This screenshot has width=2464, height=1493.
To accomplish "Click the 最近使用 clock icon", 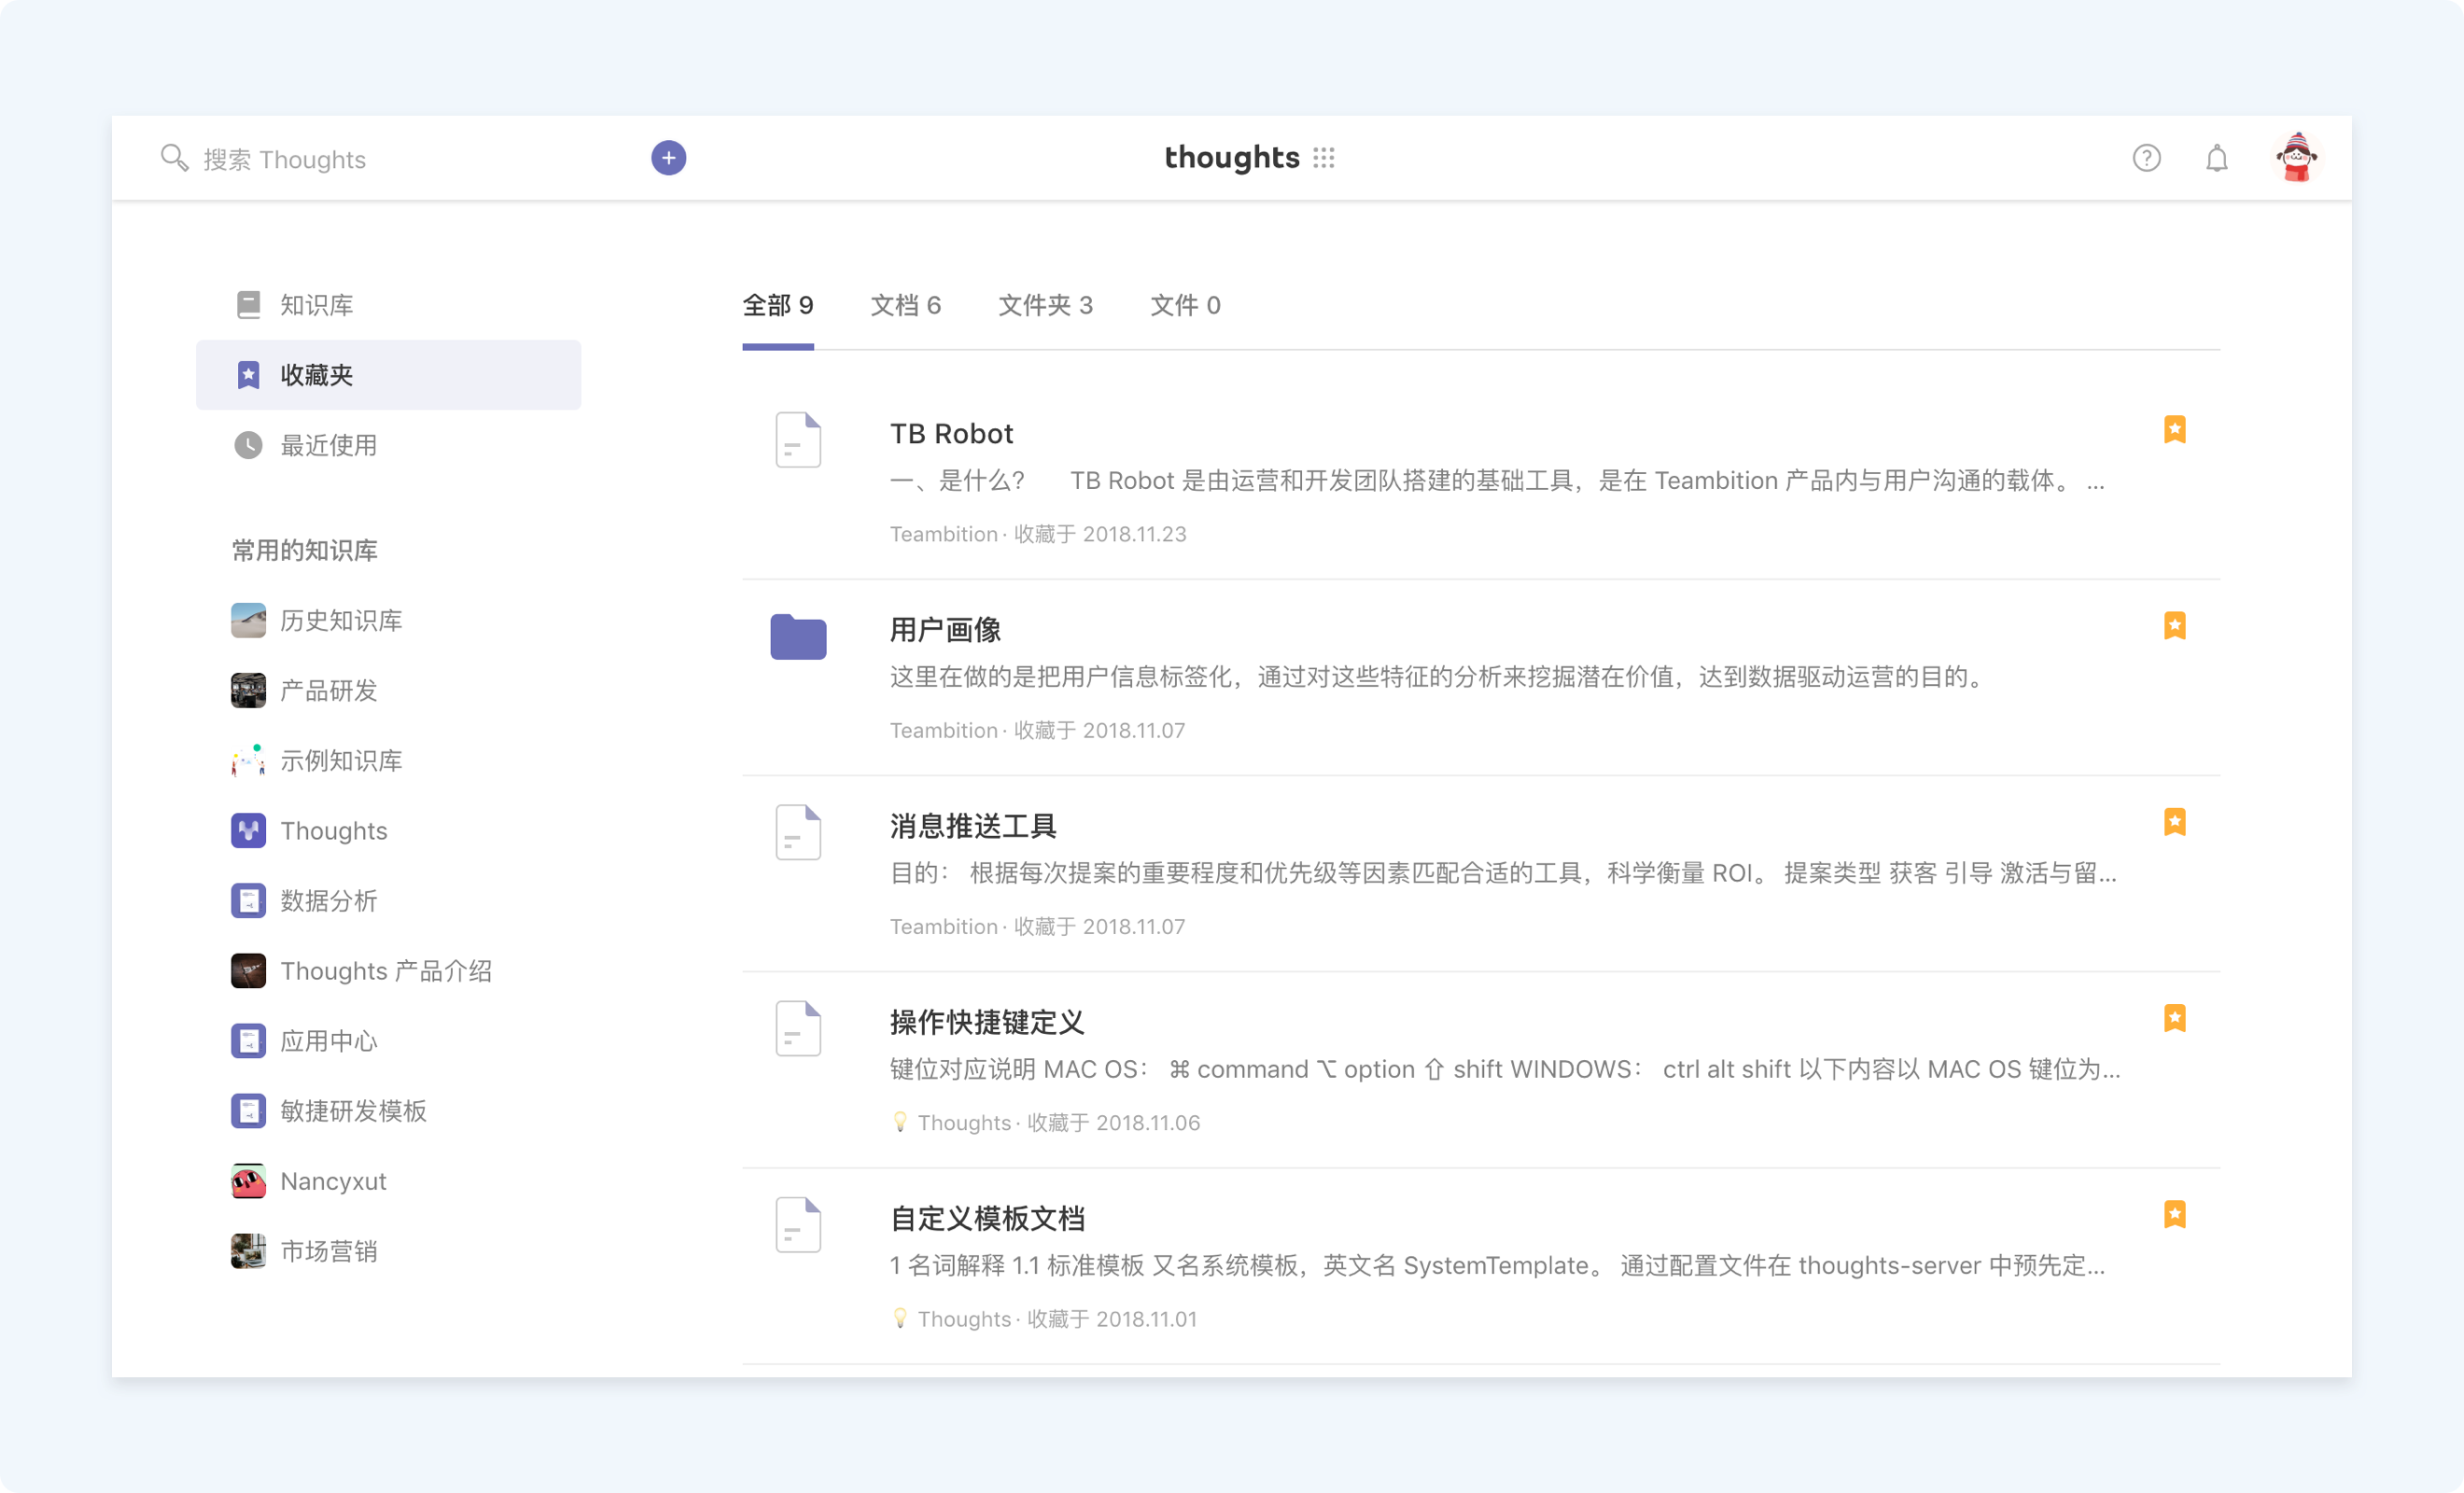I will coord(248,445).
